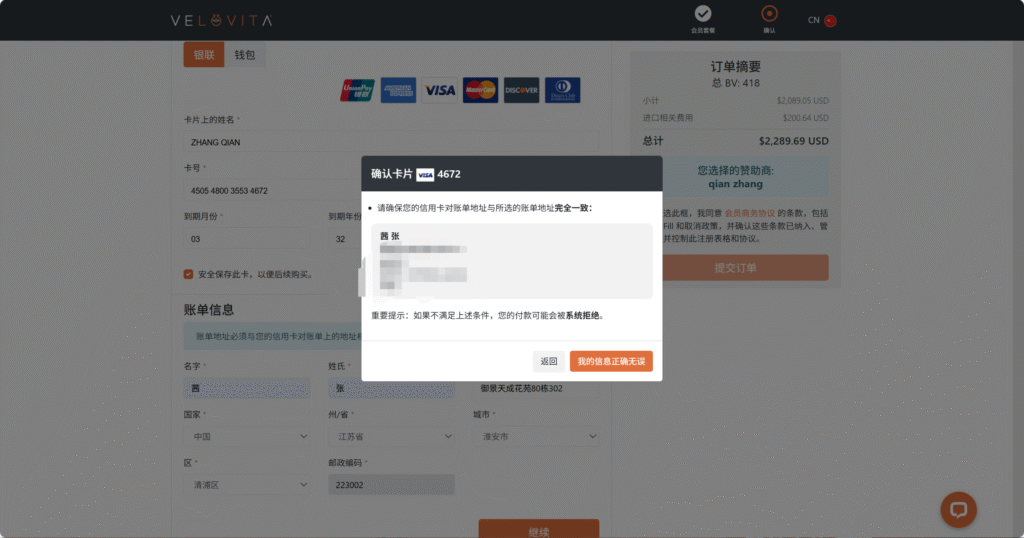Confirm with 我的信息正确无误 button

[611, 361]
